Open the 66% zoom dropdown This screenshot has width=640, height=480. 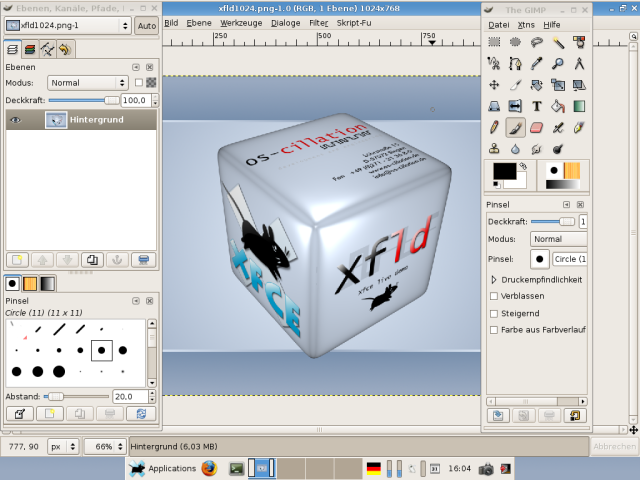(105, 447)
